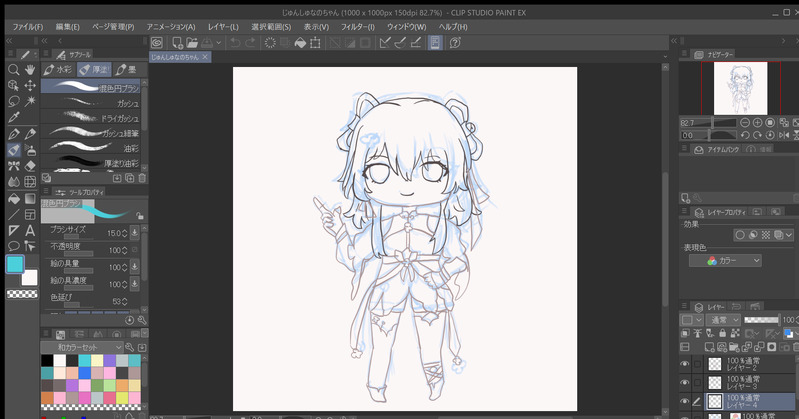Adjust the layer opacity slider

(x=761, y=320)
